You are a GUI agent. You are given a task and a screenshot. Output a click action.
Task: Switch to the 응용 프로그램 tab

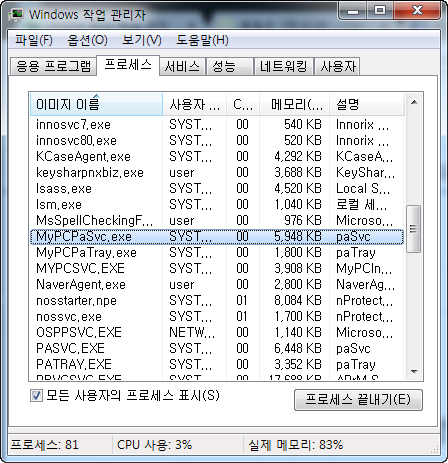(53, 66)
